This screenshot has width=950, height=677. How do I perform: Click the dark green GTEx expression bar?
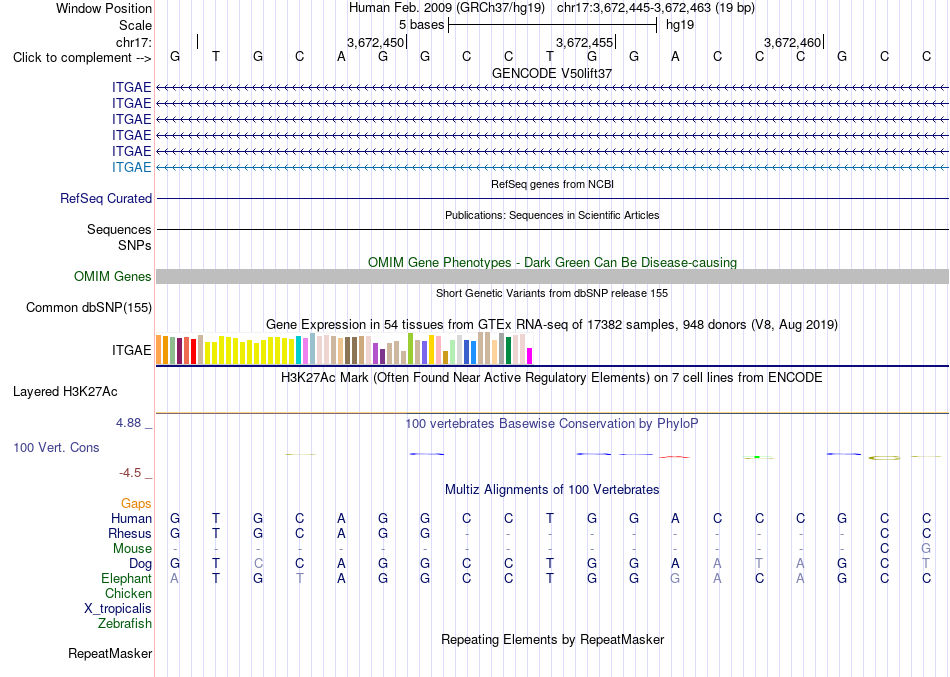click(508, 350)
